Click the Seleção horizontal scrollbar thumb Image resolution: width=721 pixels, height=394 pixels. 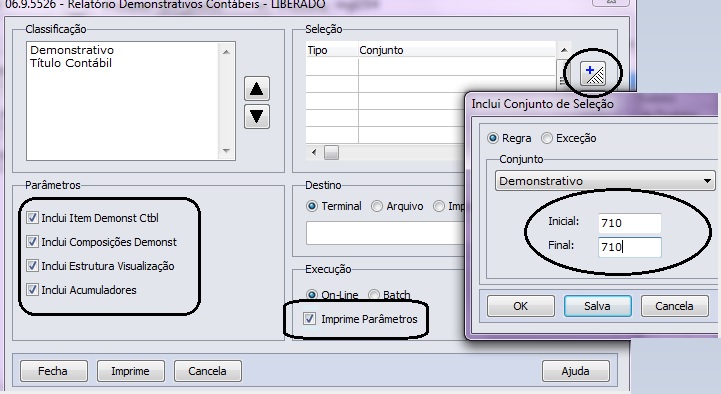pyautogui.click(x=331, y=152)
